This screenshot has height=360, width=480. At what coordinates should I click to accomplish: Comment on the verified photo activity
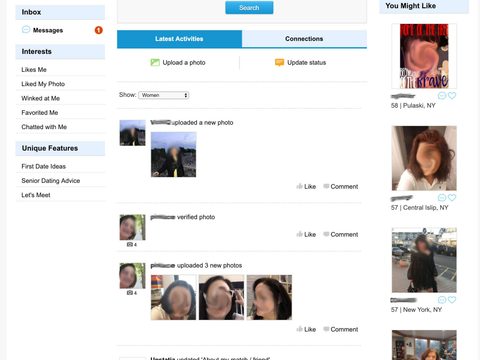344,235
